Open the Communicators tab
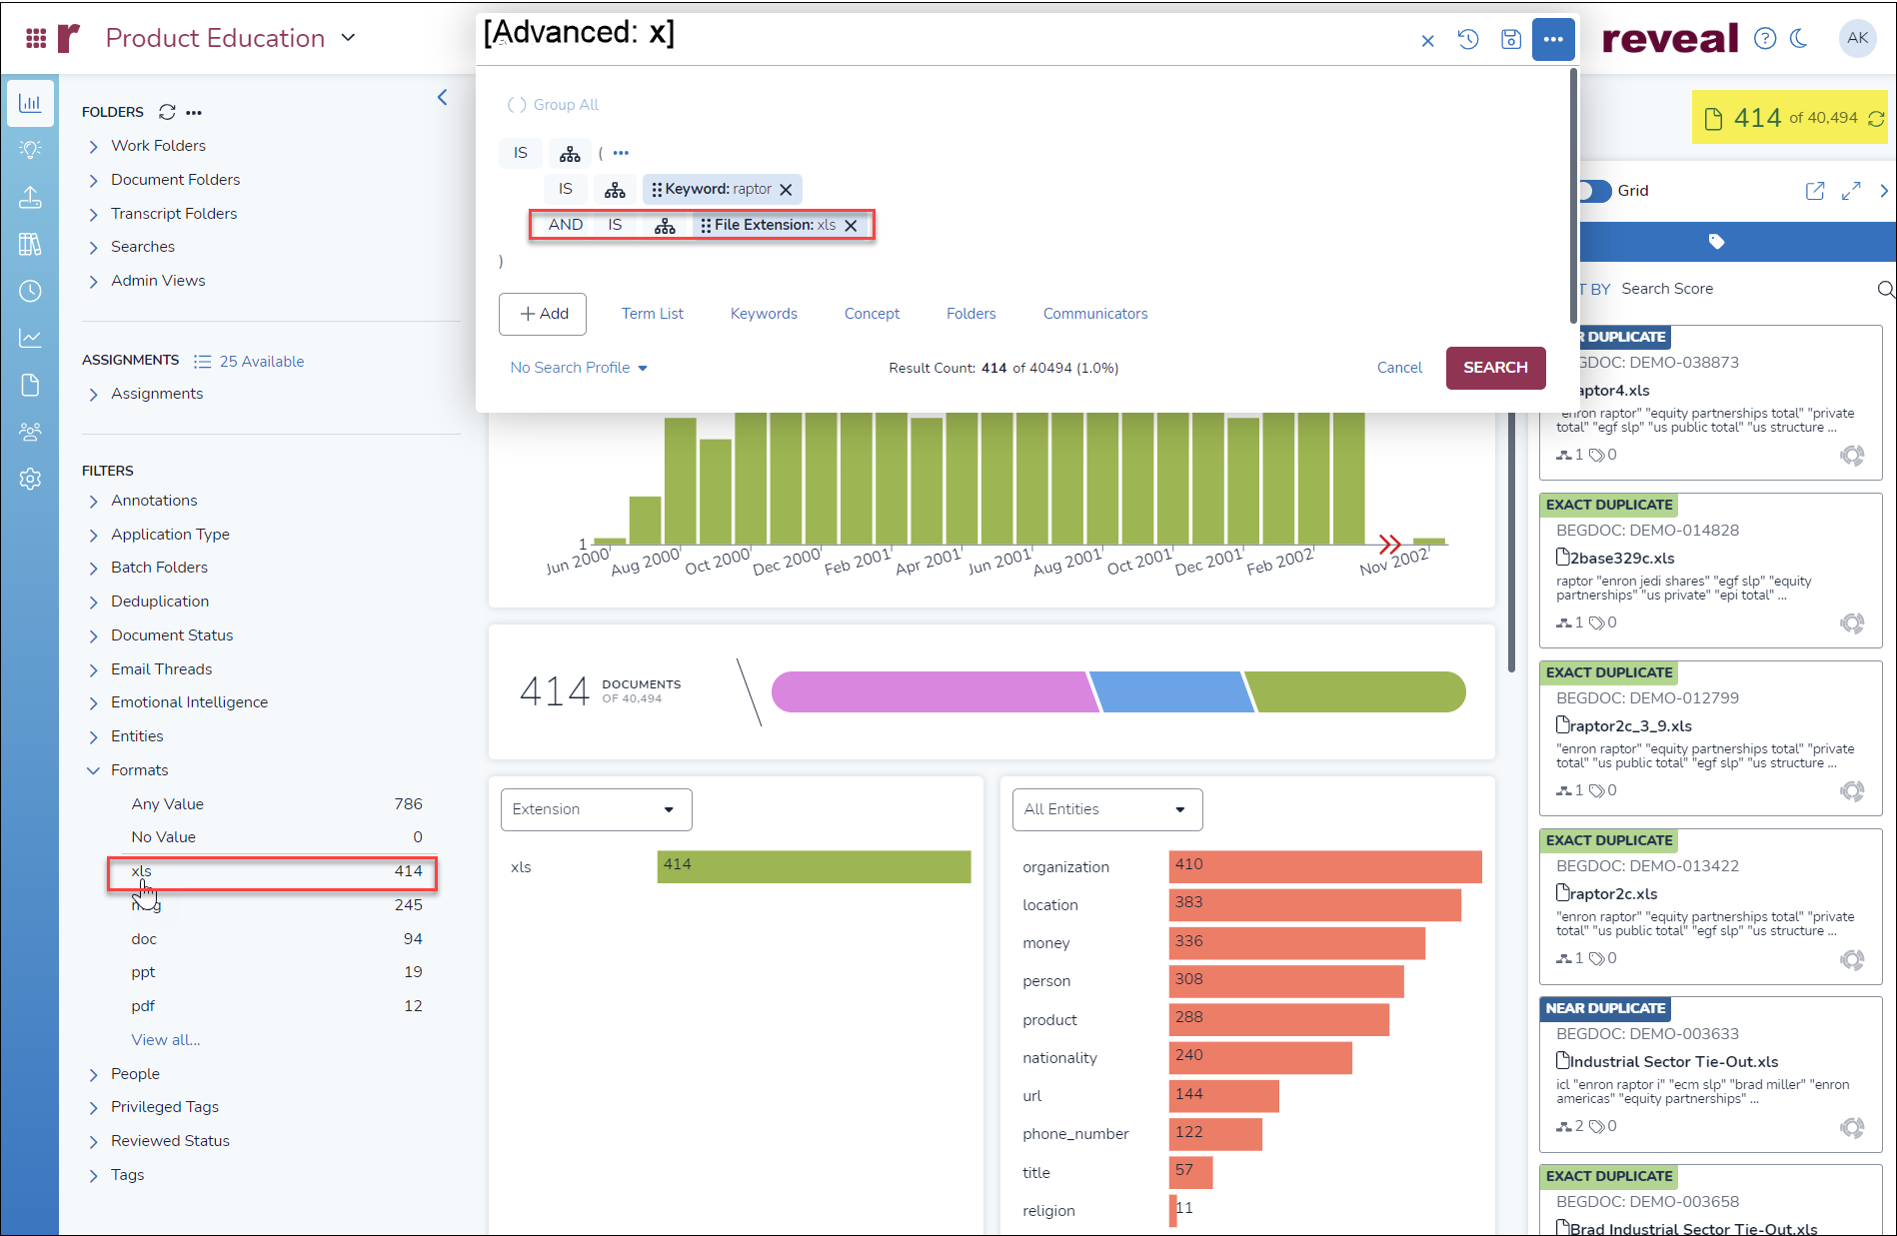 tap(1095, 313)
